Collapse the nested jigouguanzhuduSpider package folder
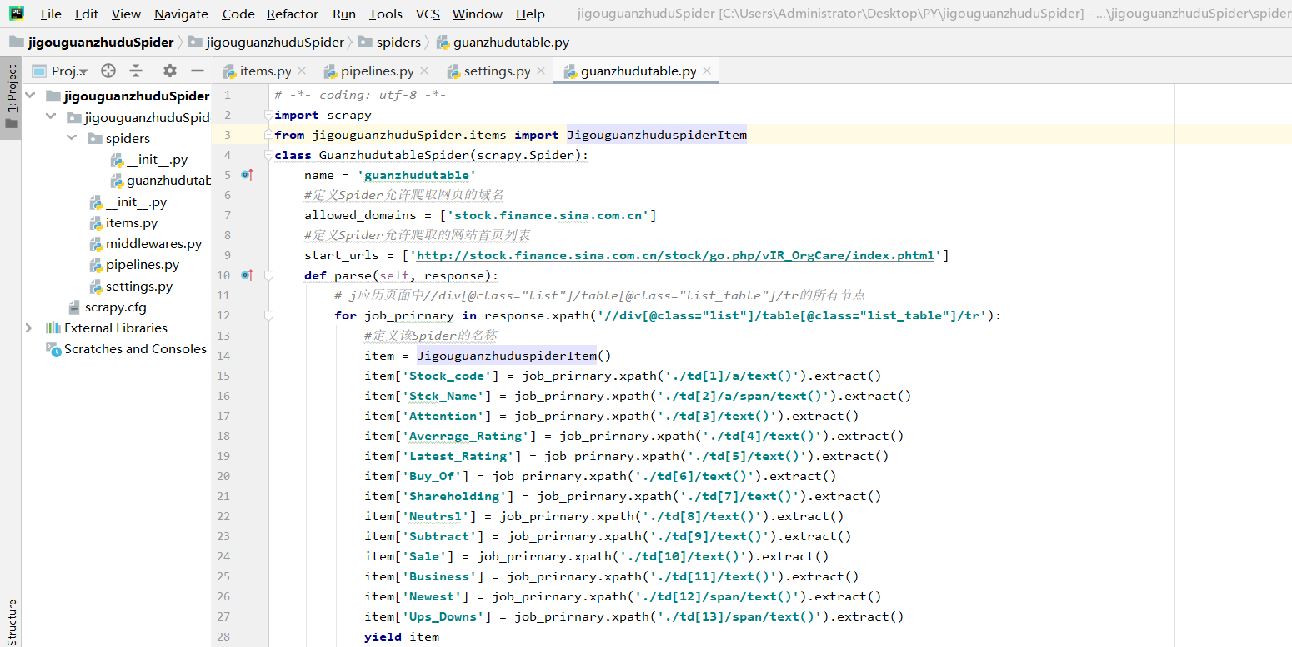Image resolution: width=1292 pixels, height=647 pixels. (53, 117)
